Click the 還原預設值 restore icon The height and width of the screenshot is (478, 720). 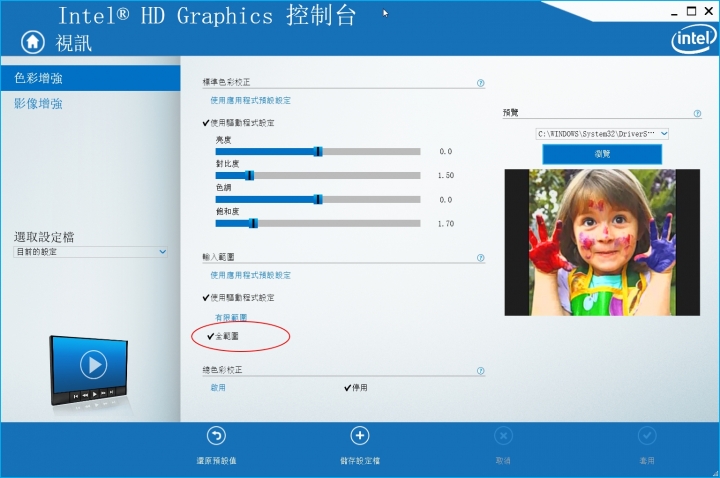[216, 436]
